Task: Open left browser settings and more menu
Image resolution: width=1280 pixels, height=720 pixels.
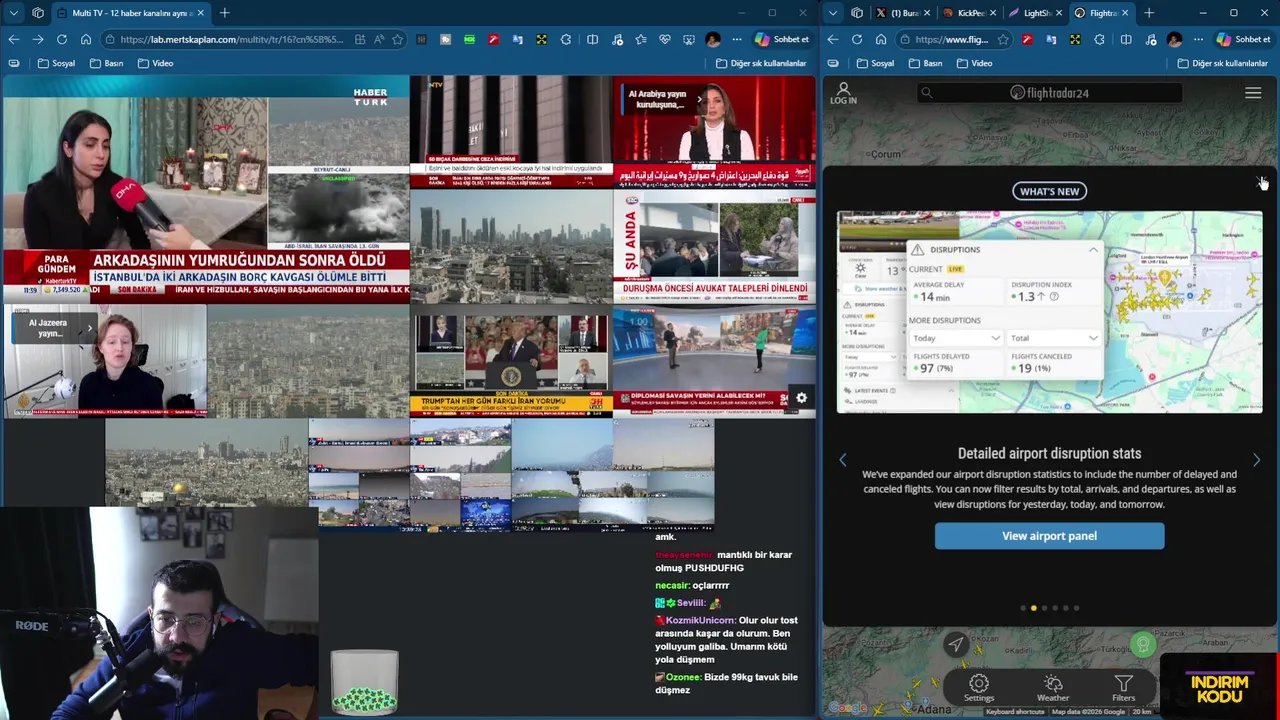Action: point(737,39)
